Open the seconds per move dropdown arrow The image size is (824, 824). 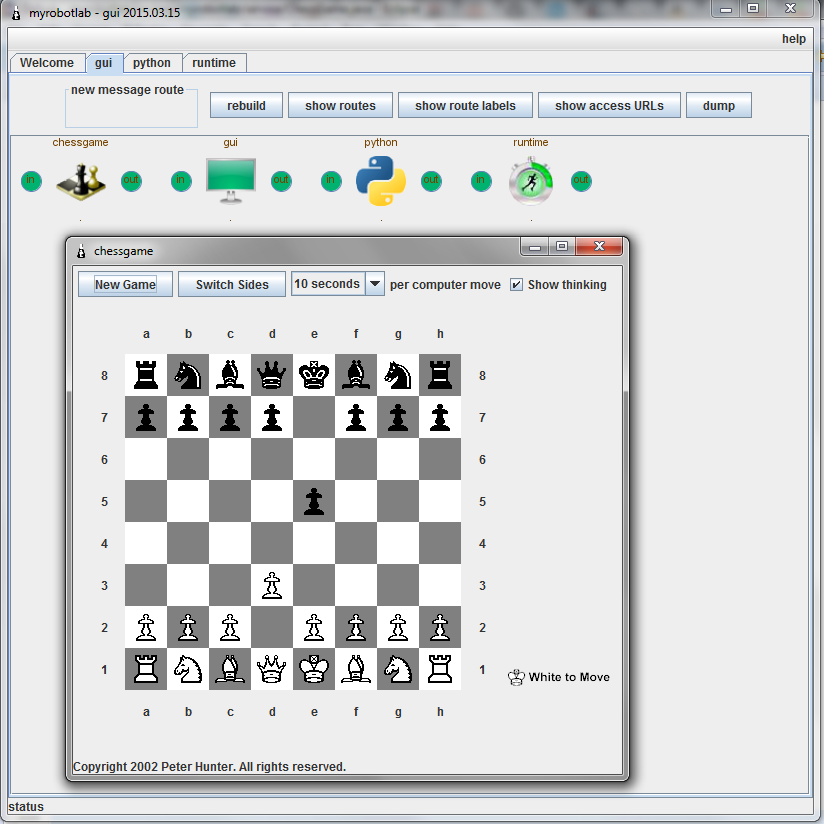tap(375, 284)
